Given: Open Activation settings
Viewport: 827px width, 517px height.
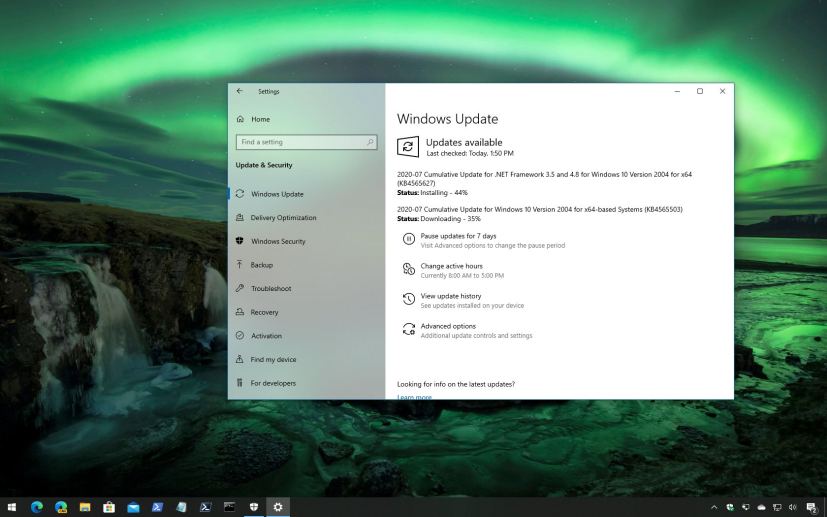Looking at the screenshot, I should [x=266, y=336].
